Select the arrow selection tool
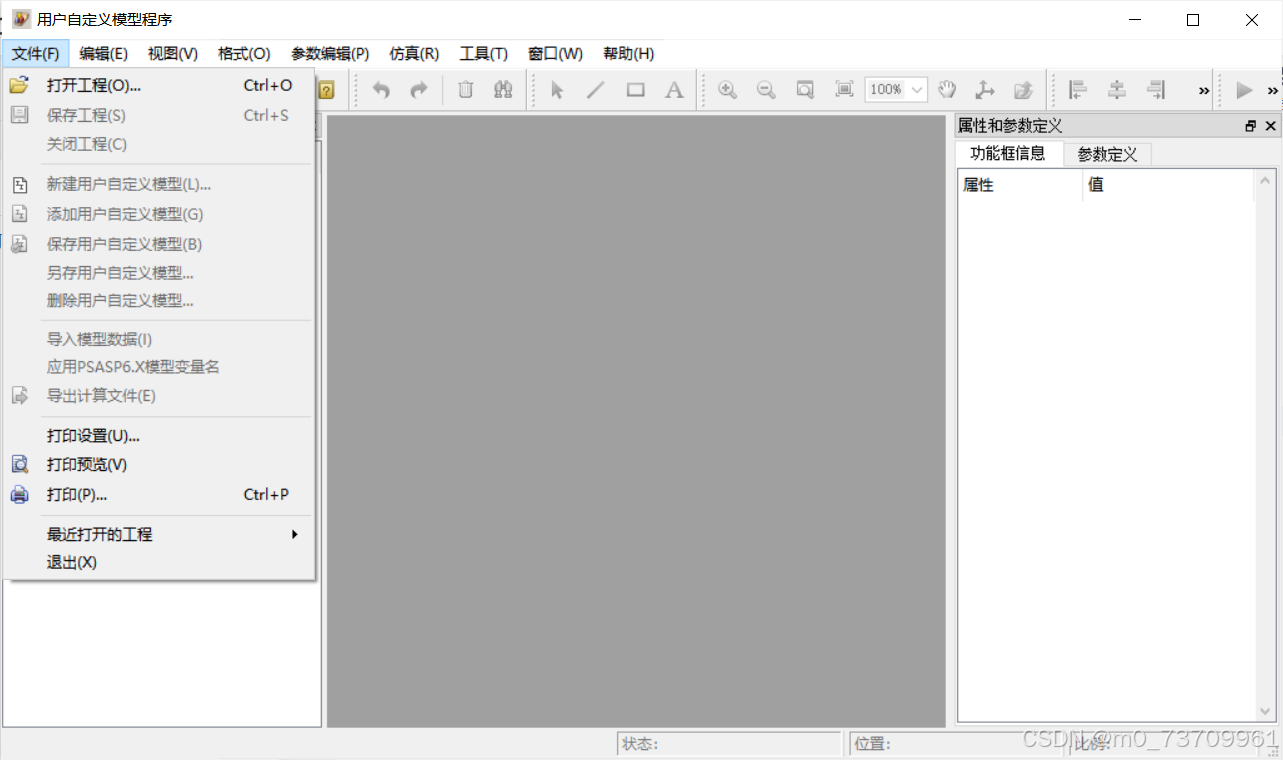 pyautogui.click(x=556, y=89)
